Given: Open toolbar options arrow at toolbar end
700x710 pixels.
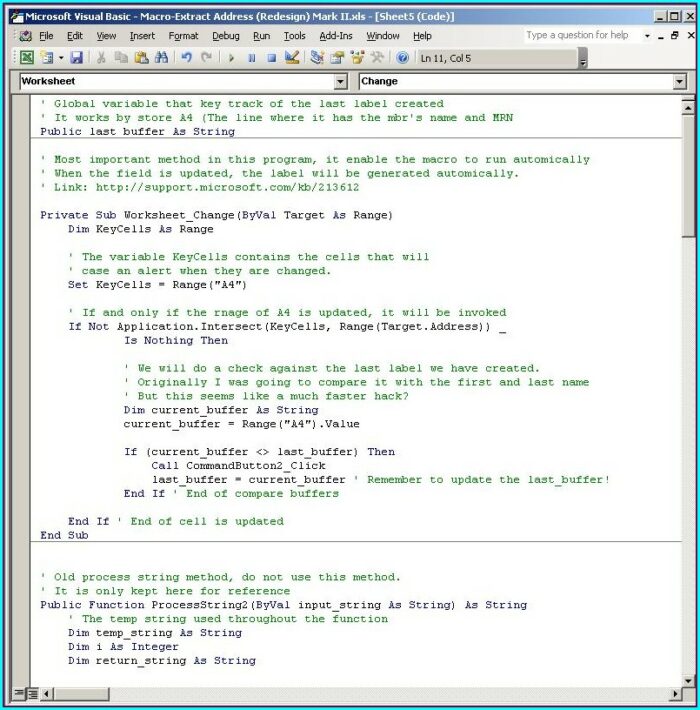Looking at the screenshot, I should click(x=583, y=59).
